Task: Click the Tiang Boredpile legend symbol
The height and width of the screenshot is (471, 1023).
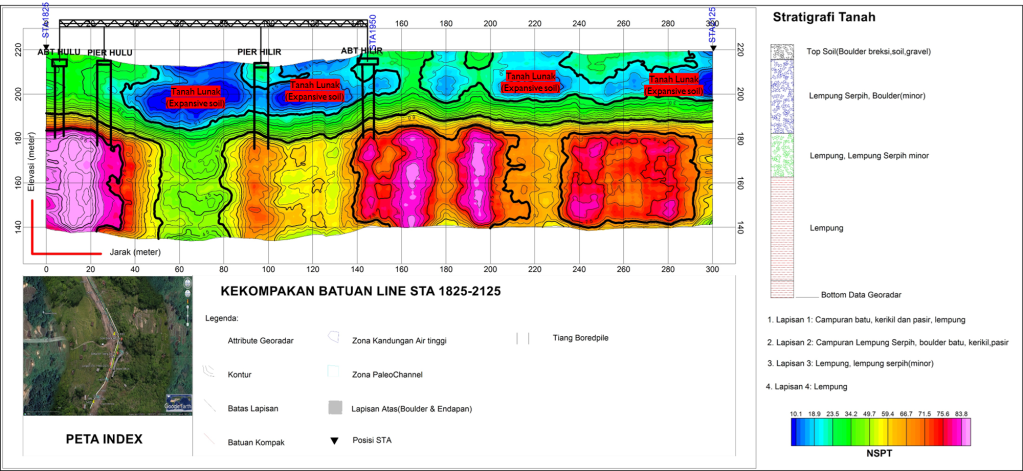Action: [x=522, y=340]
